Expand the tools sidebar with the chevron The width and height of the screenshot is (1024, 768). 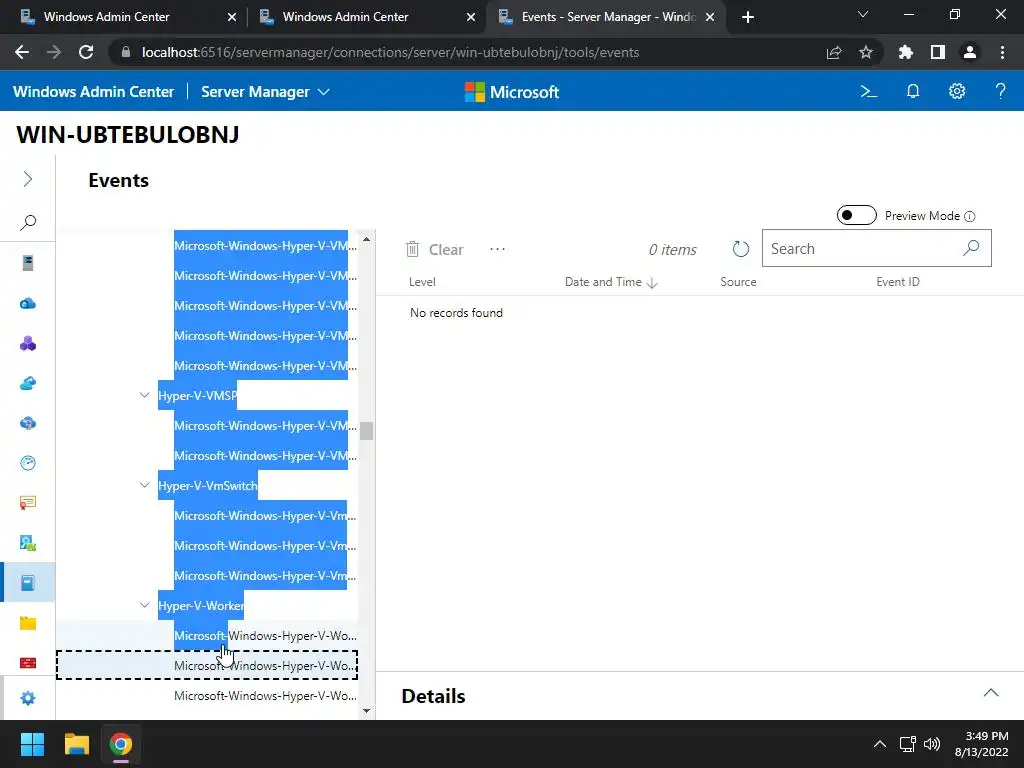[x=27, y=179]
